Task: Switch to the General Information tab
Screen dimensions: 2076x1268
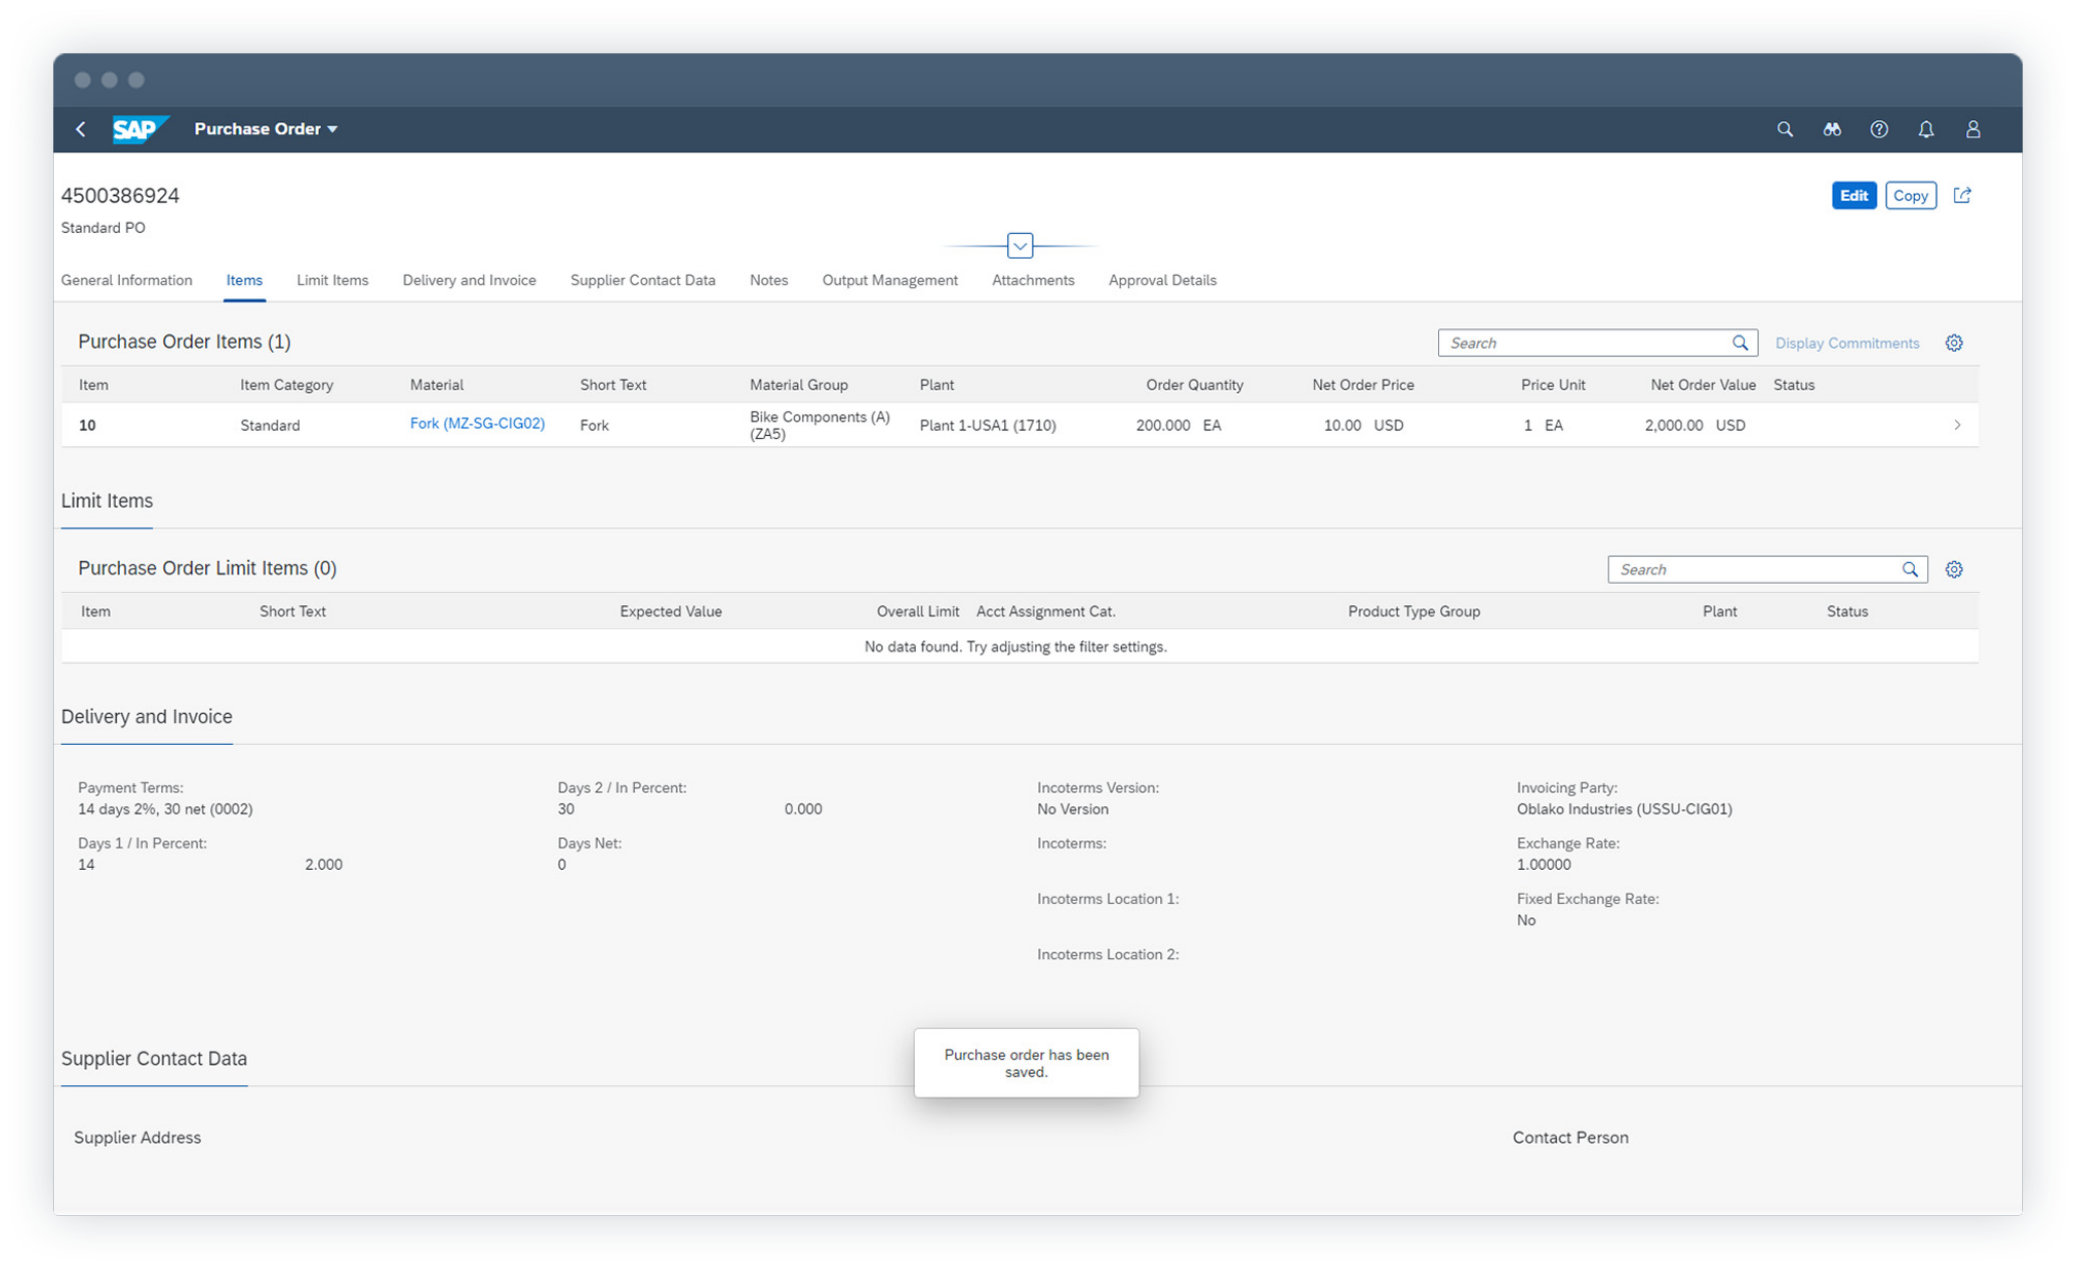Action: [x=126, y=280]
